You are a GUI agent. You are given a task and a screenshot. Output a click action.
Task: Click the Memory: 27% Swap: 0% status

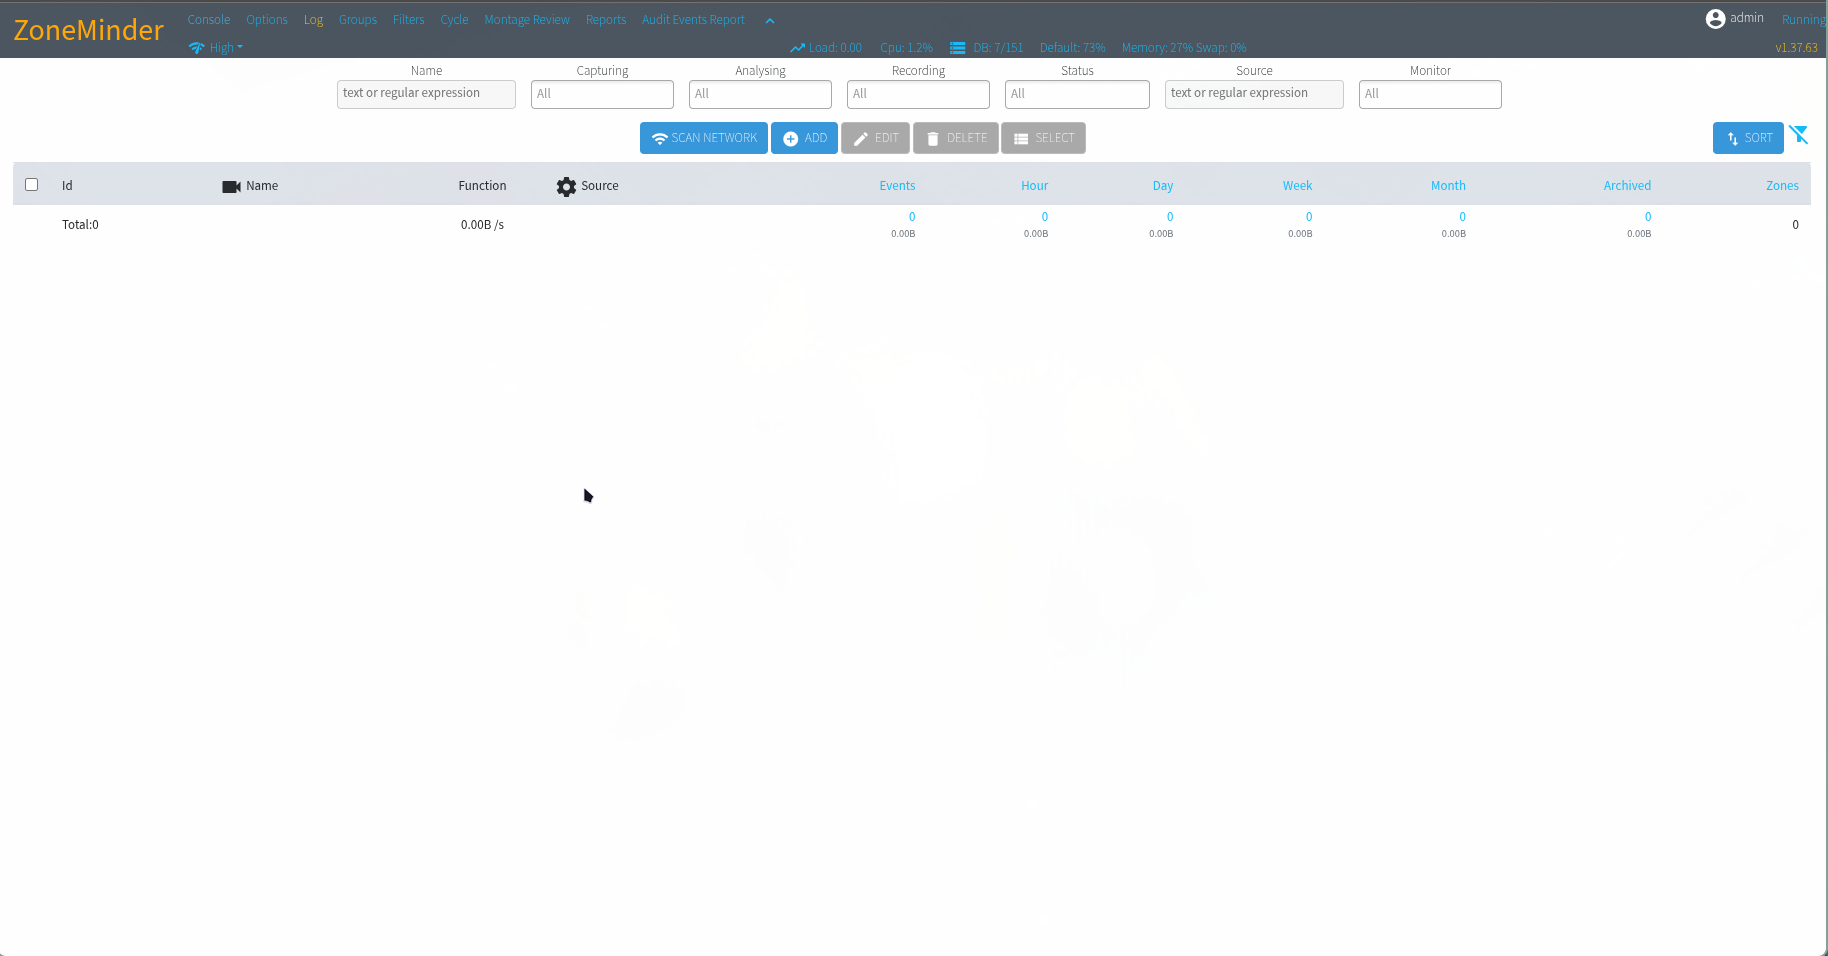pos(1184,48)
